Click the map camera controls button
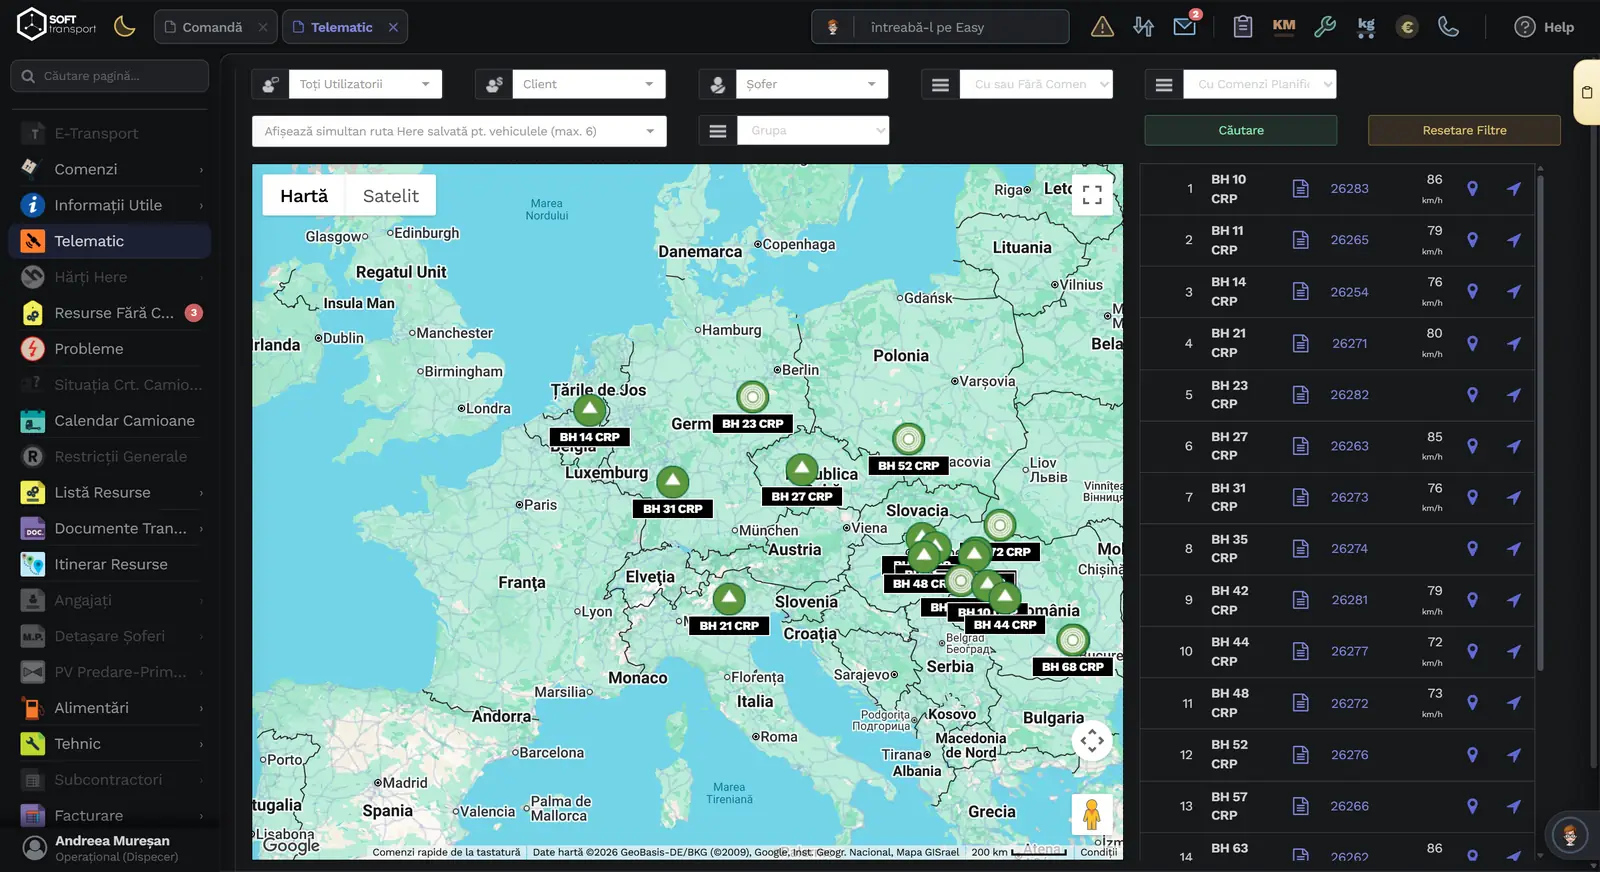Image resolution: width=1600 pixels, height=872 pixels. click(x=1092, y=741)
